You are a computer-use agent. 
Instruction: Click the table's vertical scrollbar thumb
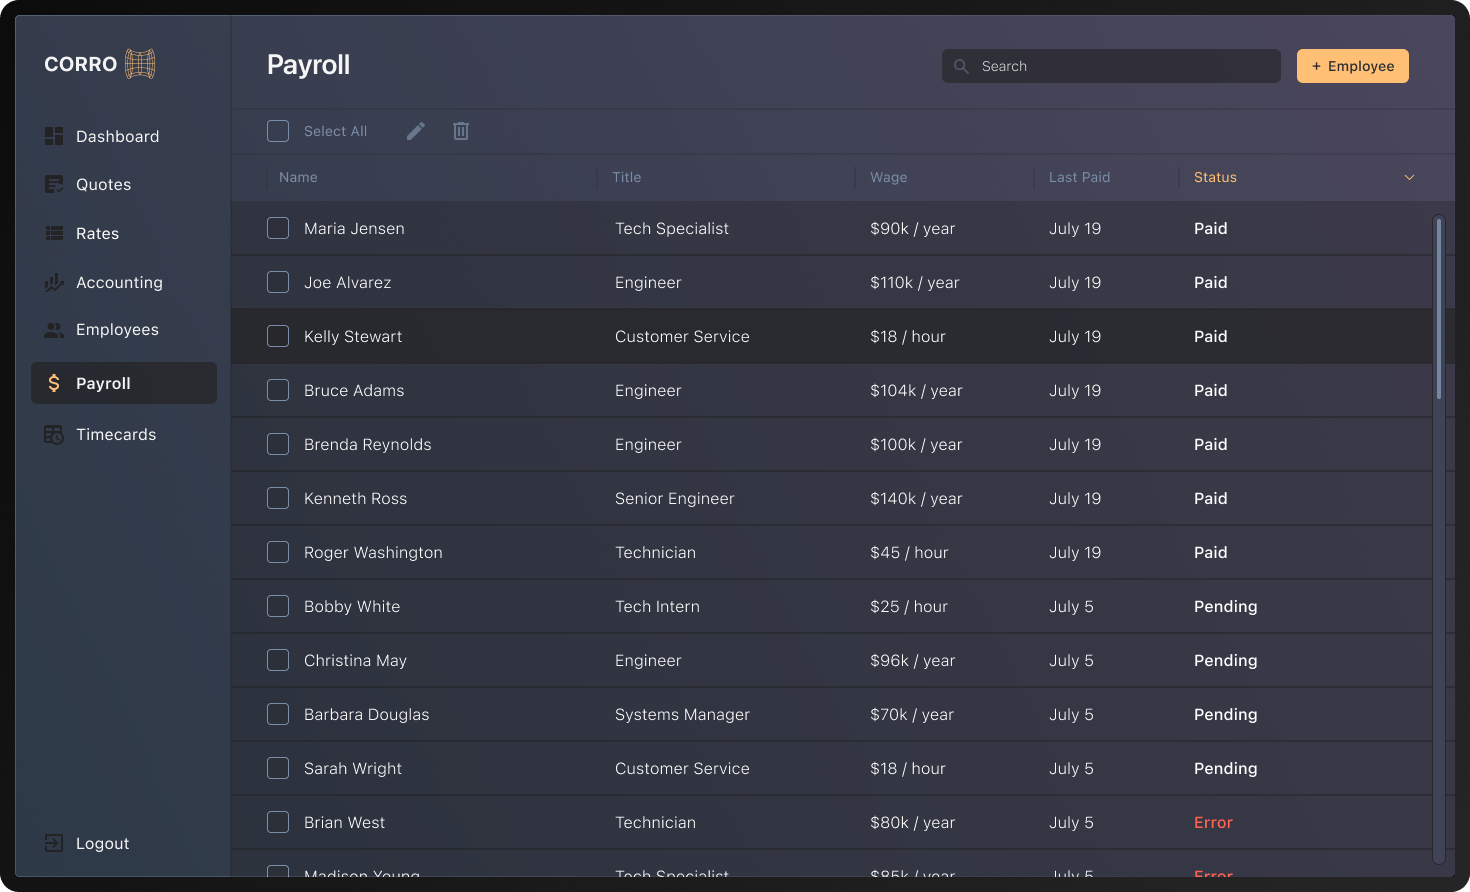coord(1439,308)
